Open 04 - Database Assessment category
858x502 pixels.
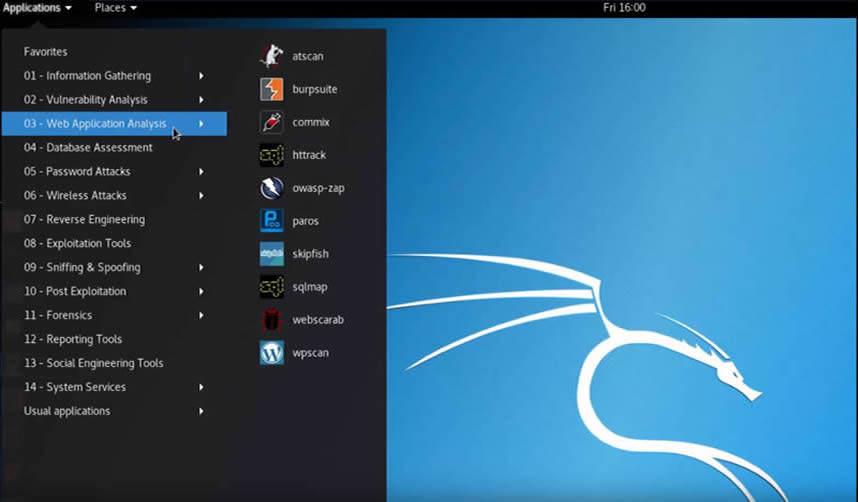[114, 147]
